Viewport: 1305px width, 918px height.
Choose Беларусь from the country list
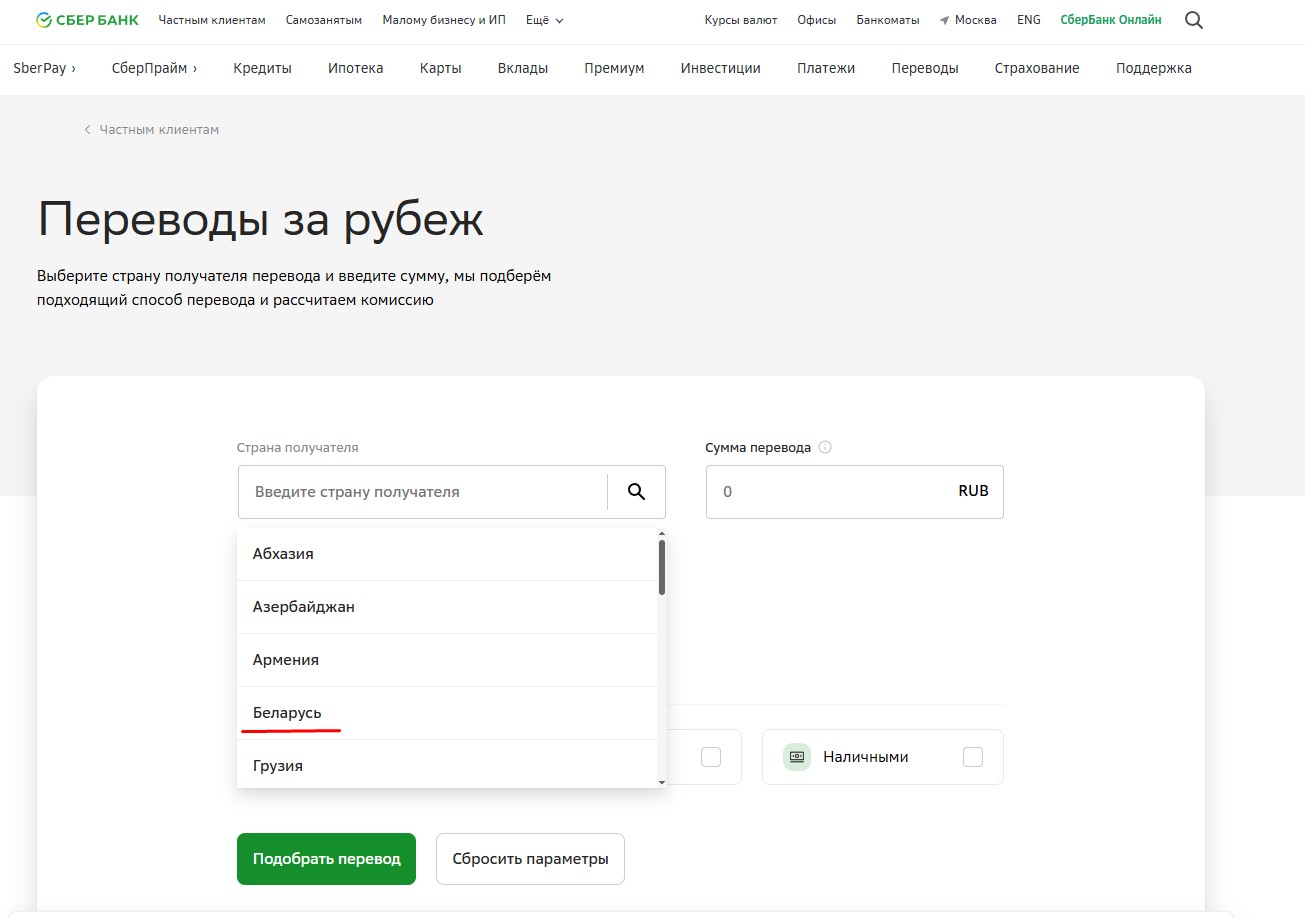[447, 713]
